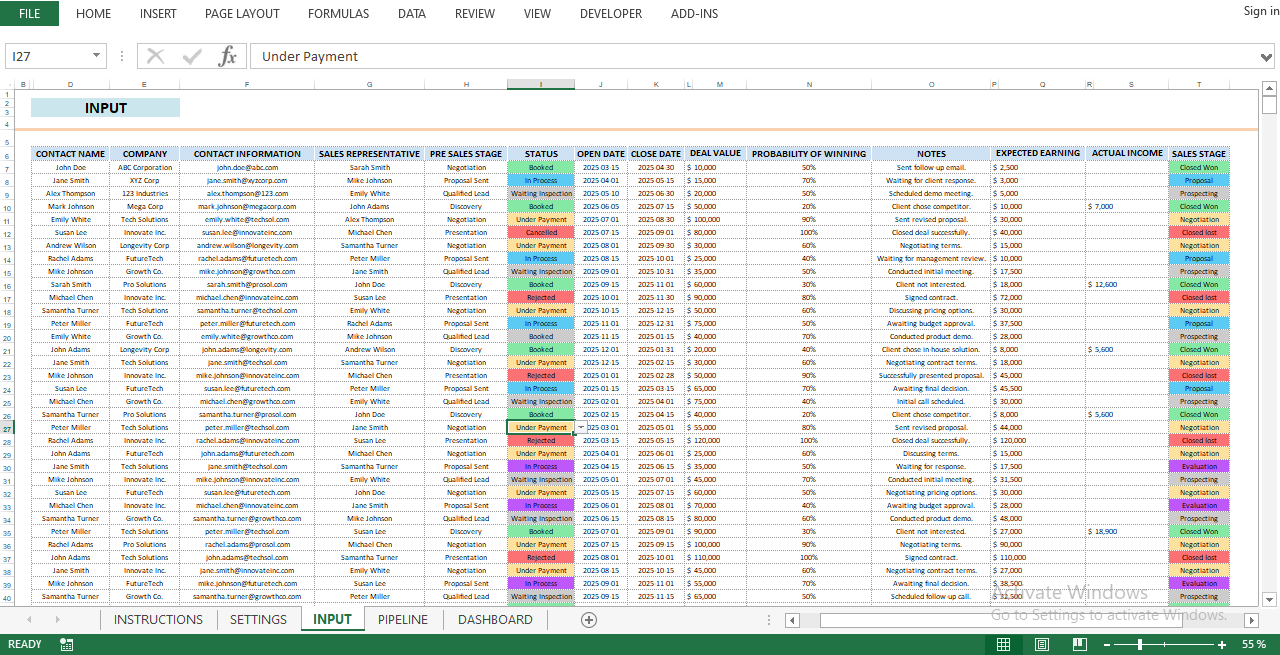Click vertical scrollbar up arrow
Viewport: 1280px width, 655px height.
pyautogui.click(x=1269, y=87)
